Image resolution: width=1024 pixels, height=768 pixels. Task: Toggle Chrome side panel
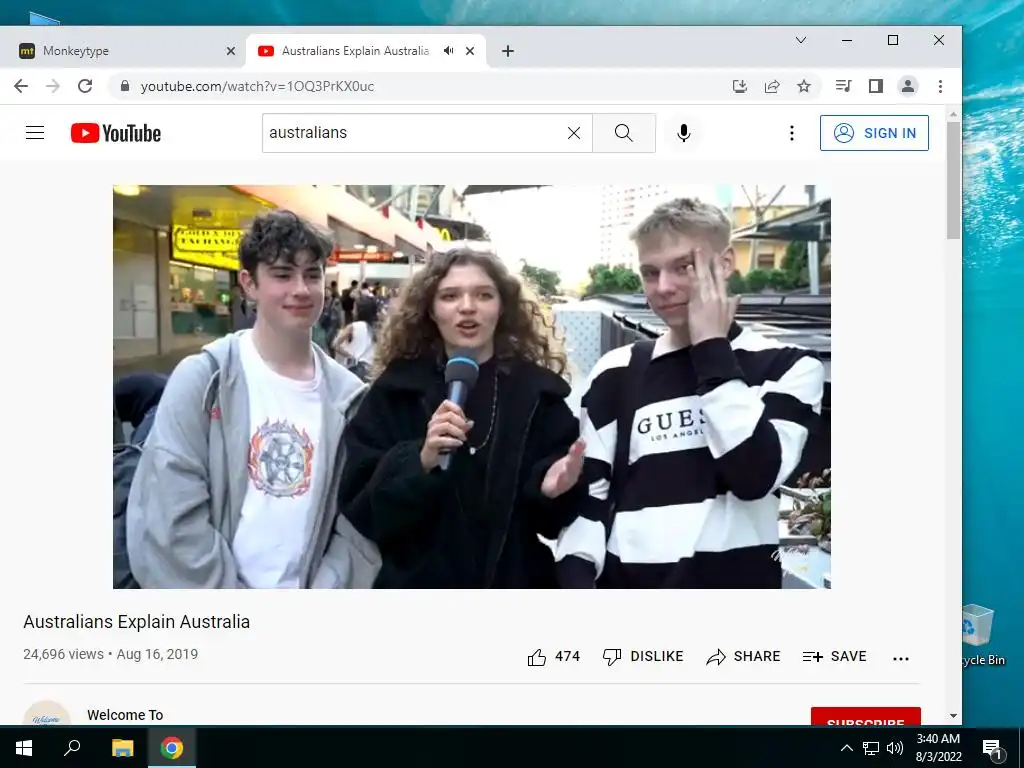[x=876, y=86]
